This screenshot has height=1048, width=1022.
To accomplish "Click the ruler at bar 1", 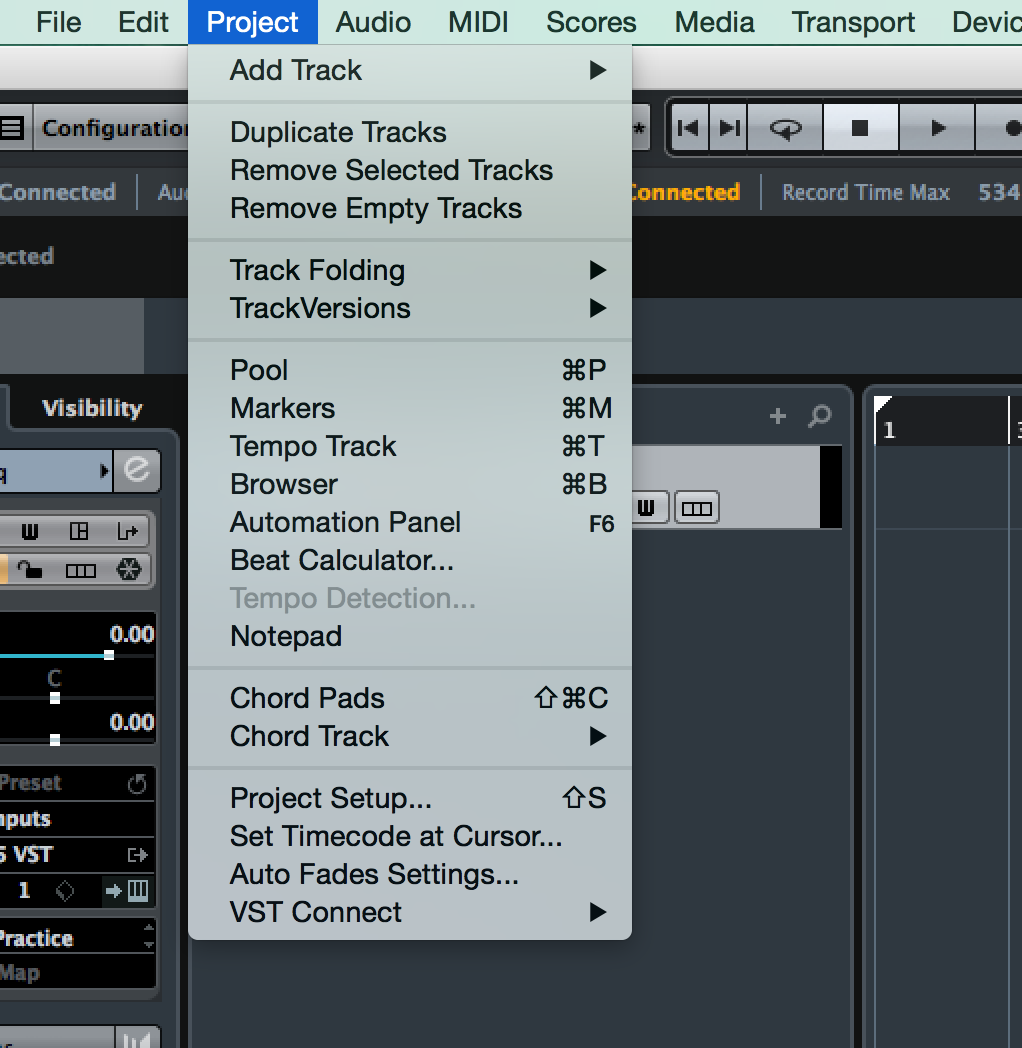I will click(x=890, y=430).
